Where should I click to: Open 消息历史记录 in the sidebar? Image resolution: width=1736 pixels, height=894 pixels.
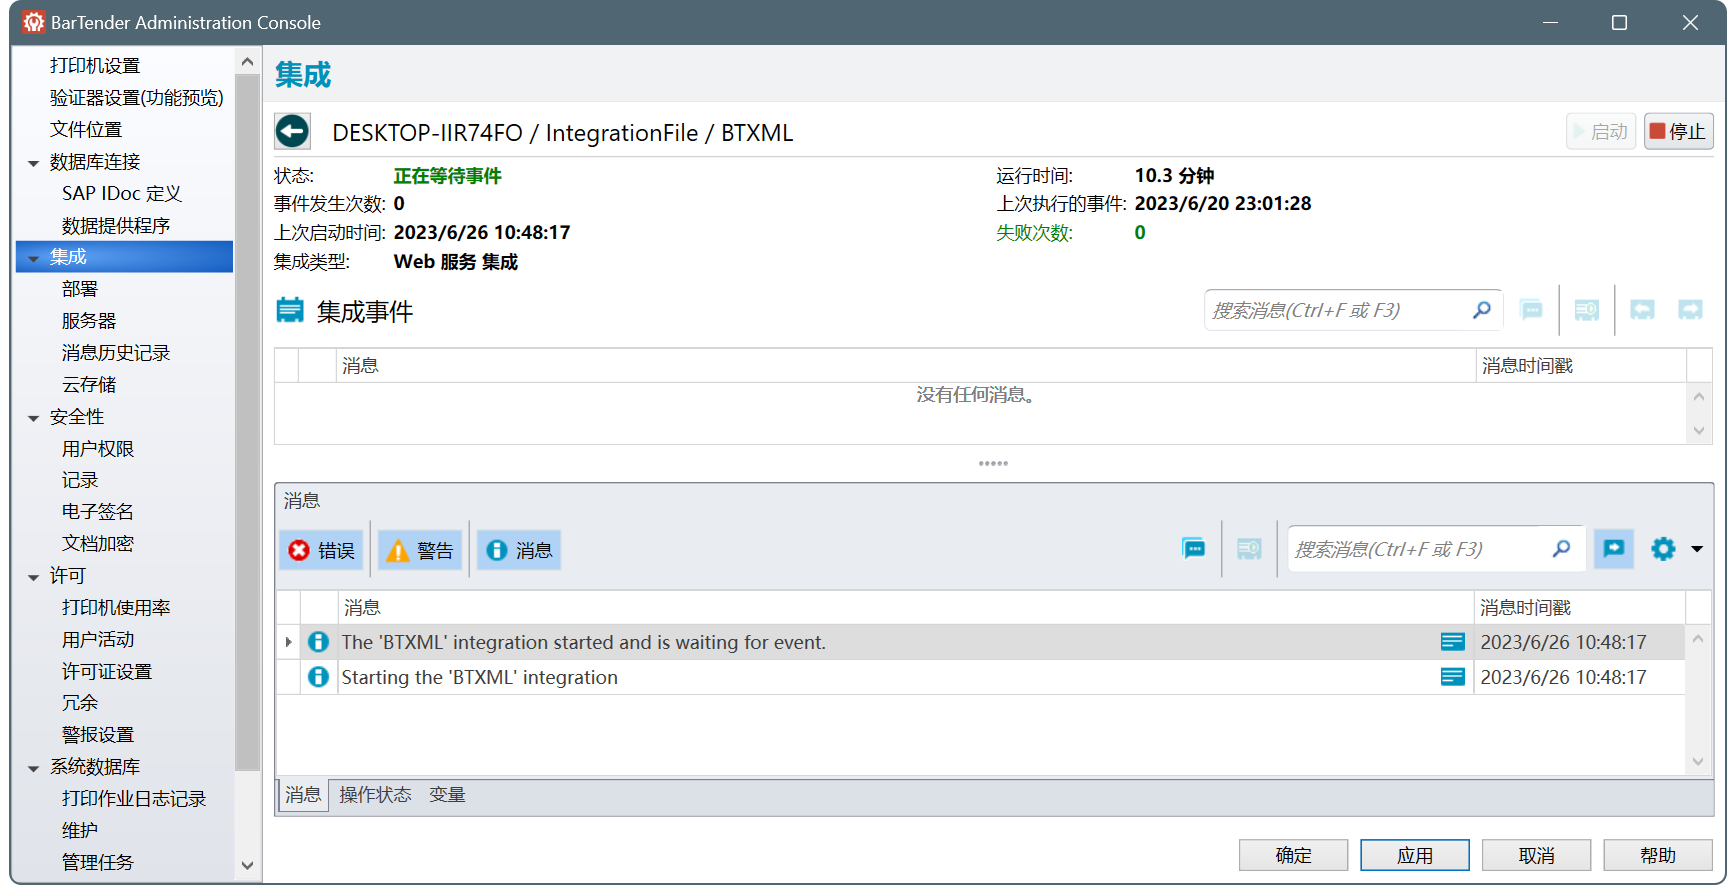(116, 353)
